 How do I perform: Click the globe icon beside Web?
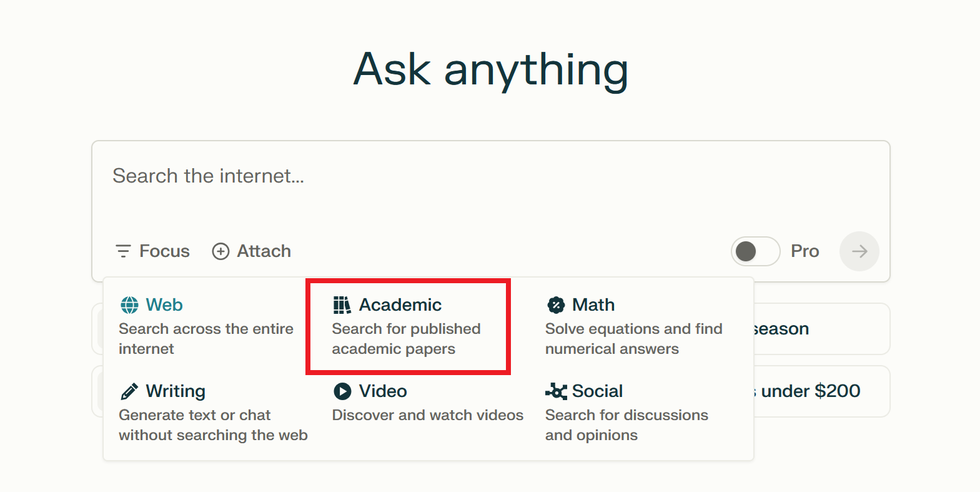point(129,305)
